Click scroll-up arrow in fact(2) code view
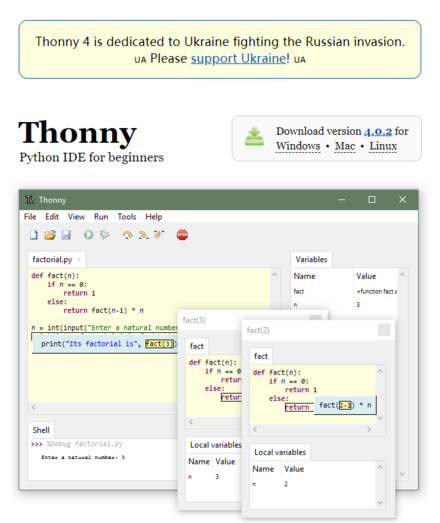 380,371
